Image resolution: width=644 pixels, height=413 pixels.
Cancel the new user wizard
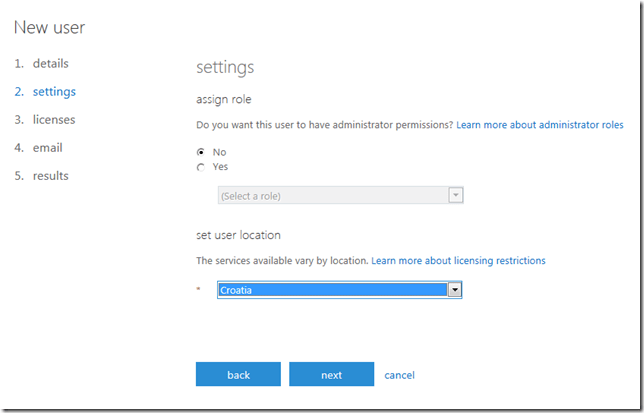(x=399, y=375)
